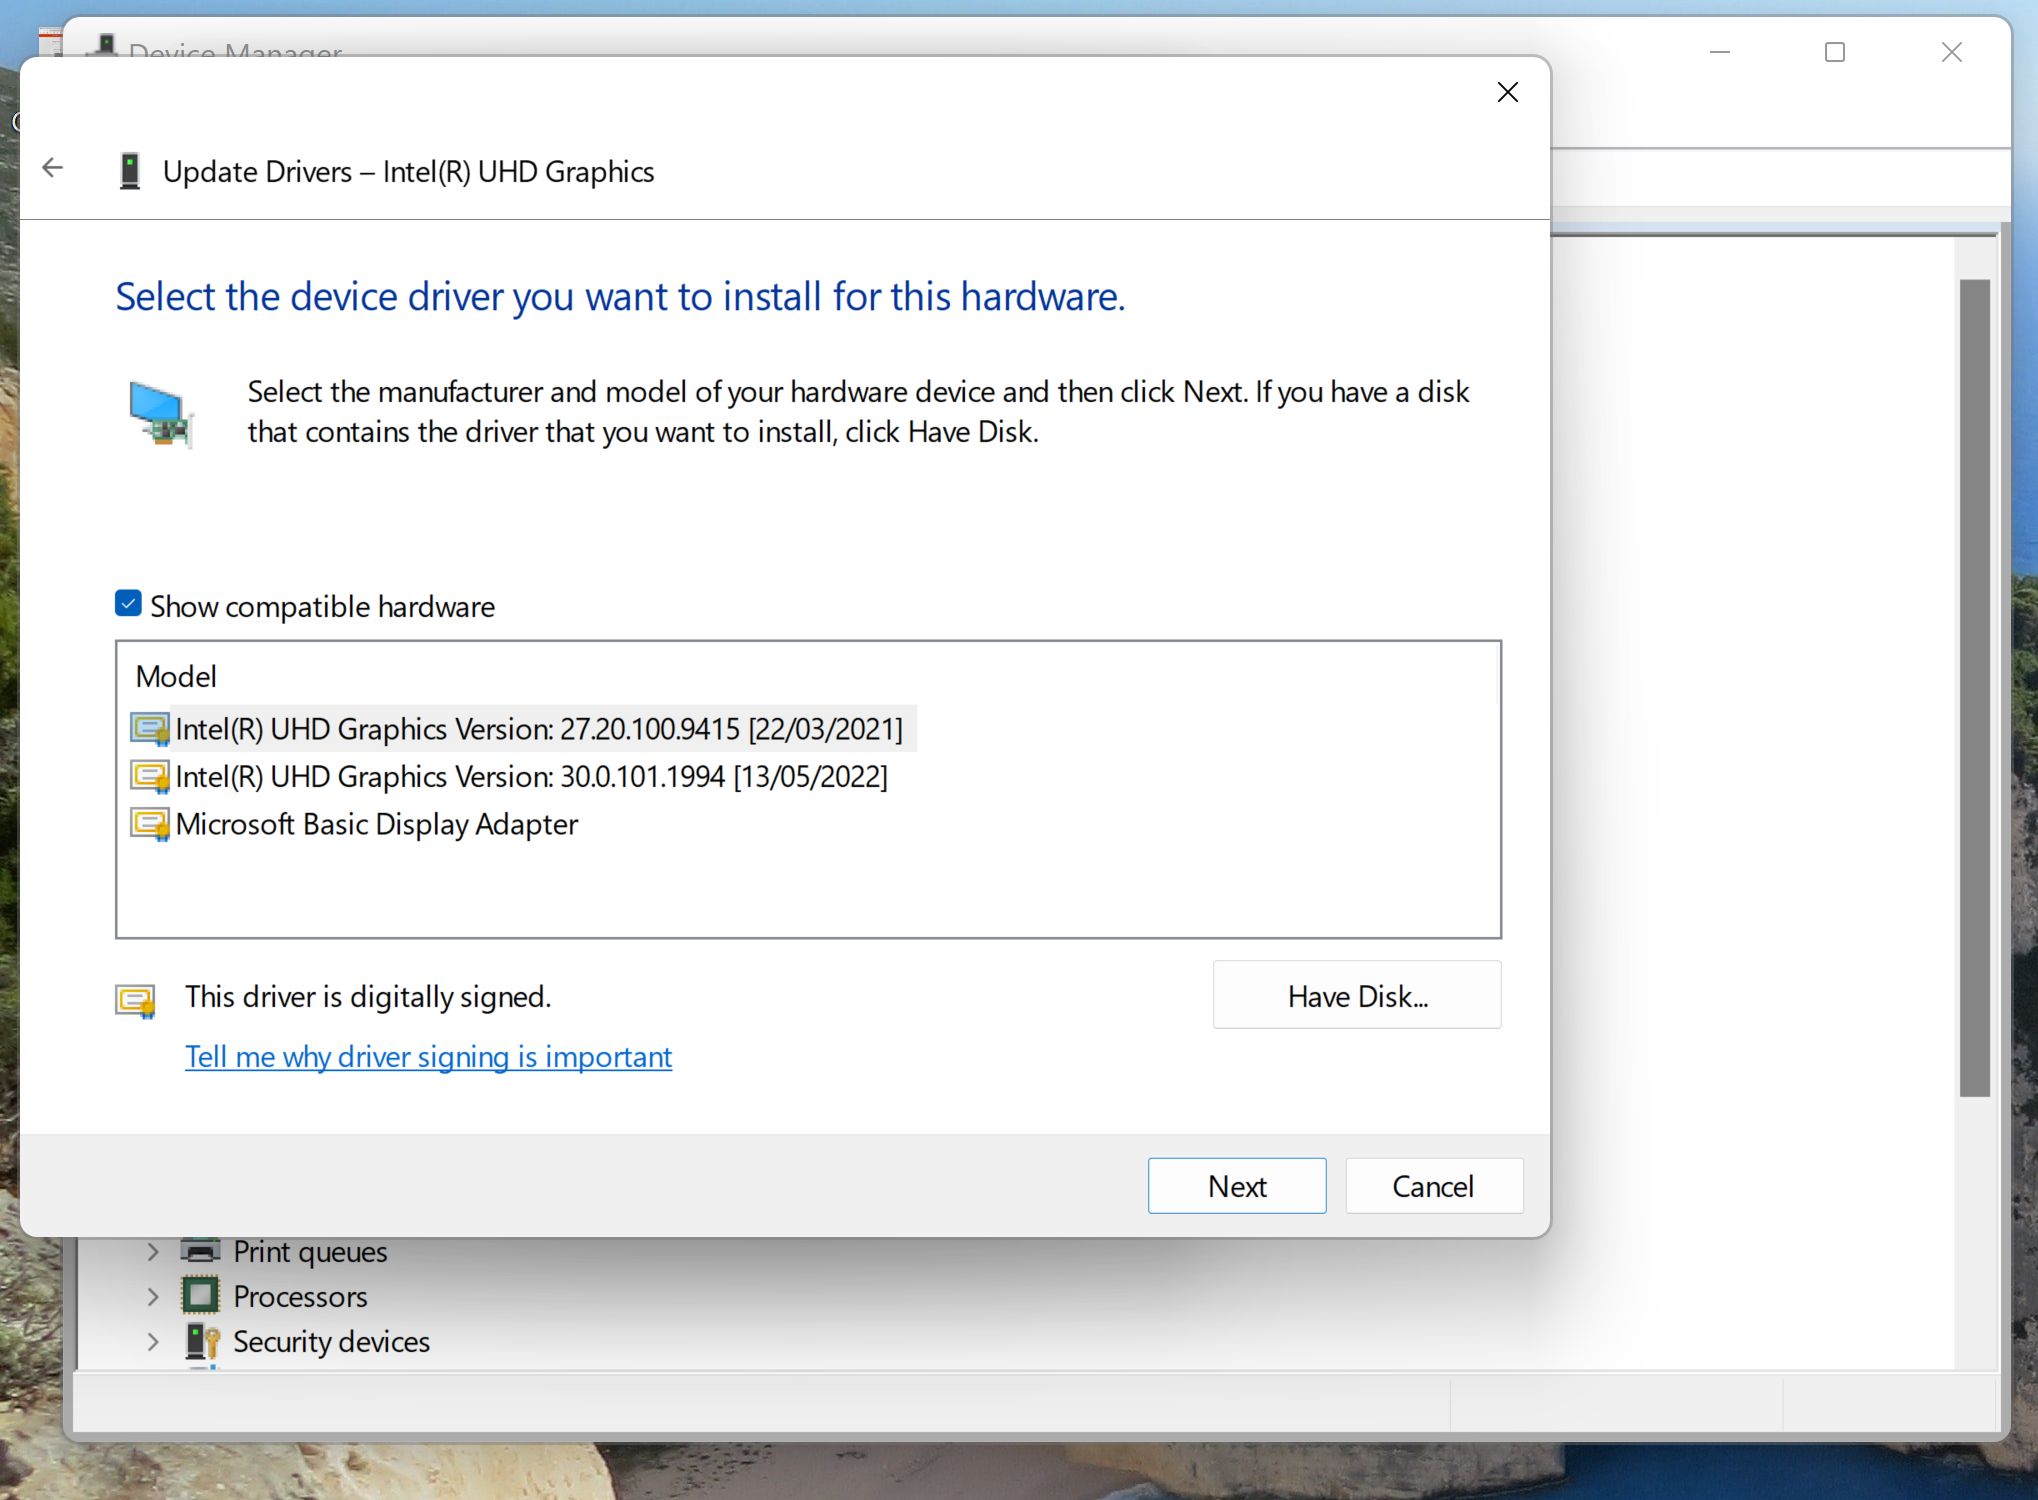Image resolution: width=2038 pixels, height=1500 pixels.
Task: Click the back arrow in Update Drivers dialog
Action: point(53,168)
